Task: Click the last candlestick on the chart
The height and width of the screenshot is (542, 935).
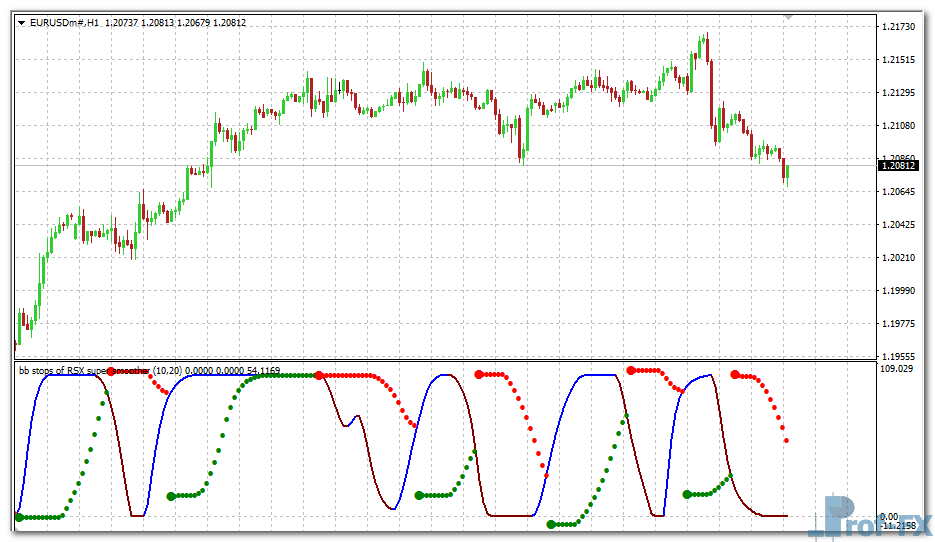Action: pyautogui.click(x=787, y=172)
